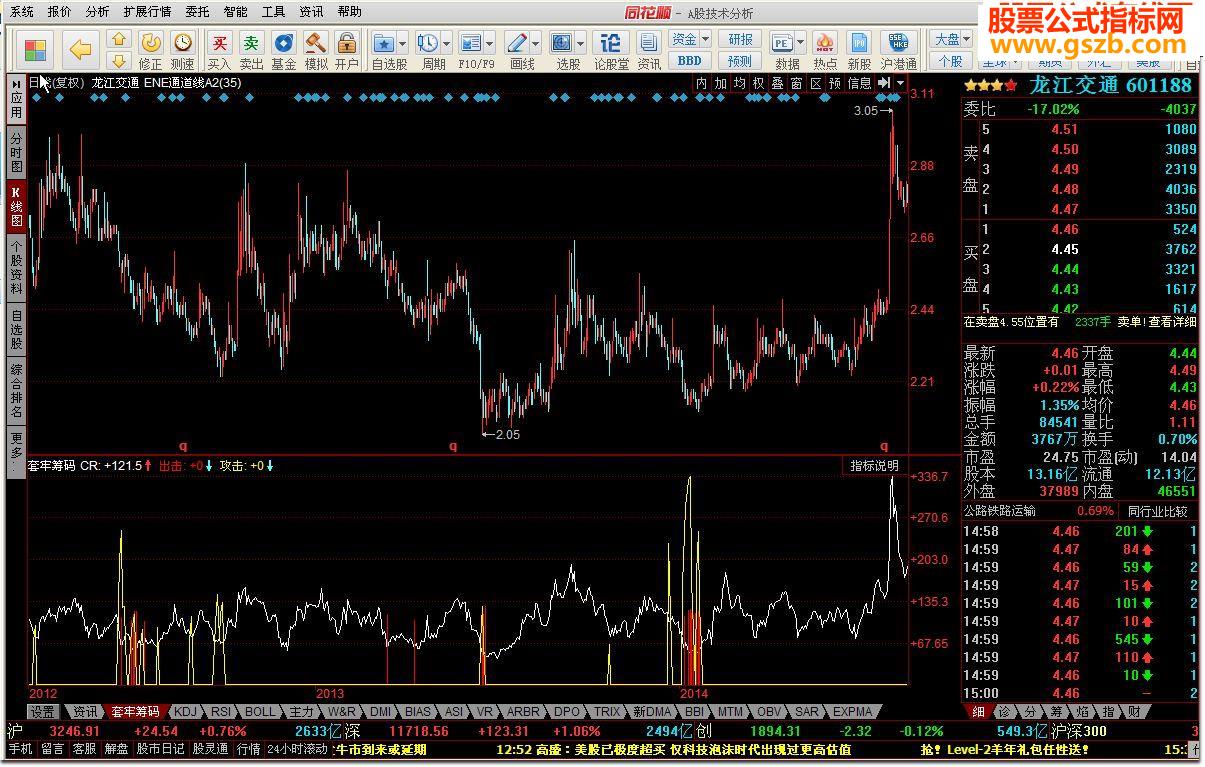Open the 数据 PE data icon
1205x767 pixels.
783,49
